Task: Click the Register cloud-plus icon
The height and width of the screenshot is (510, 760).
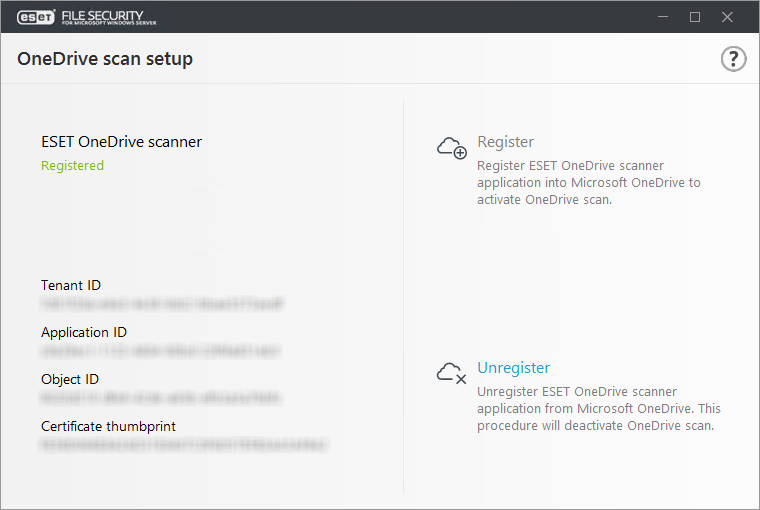Action: click(x=452, y=148)
